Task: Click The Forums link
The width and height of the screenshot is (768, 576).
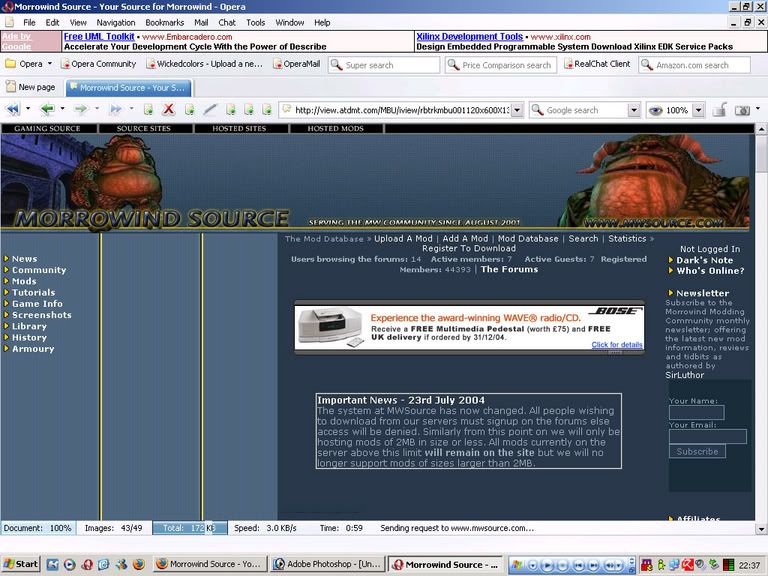Action: (x=509, y=269)
